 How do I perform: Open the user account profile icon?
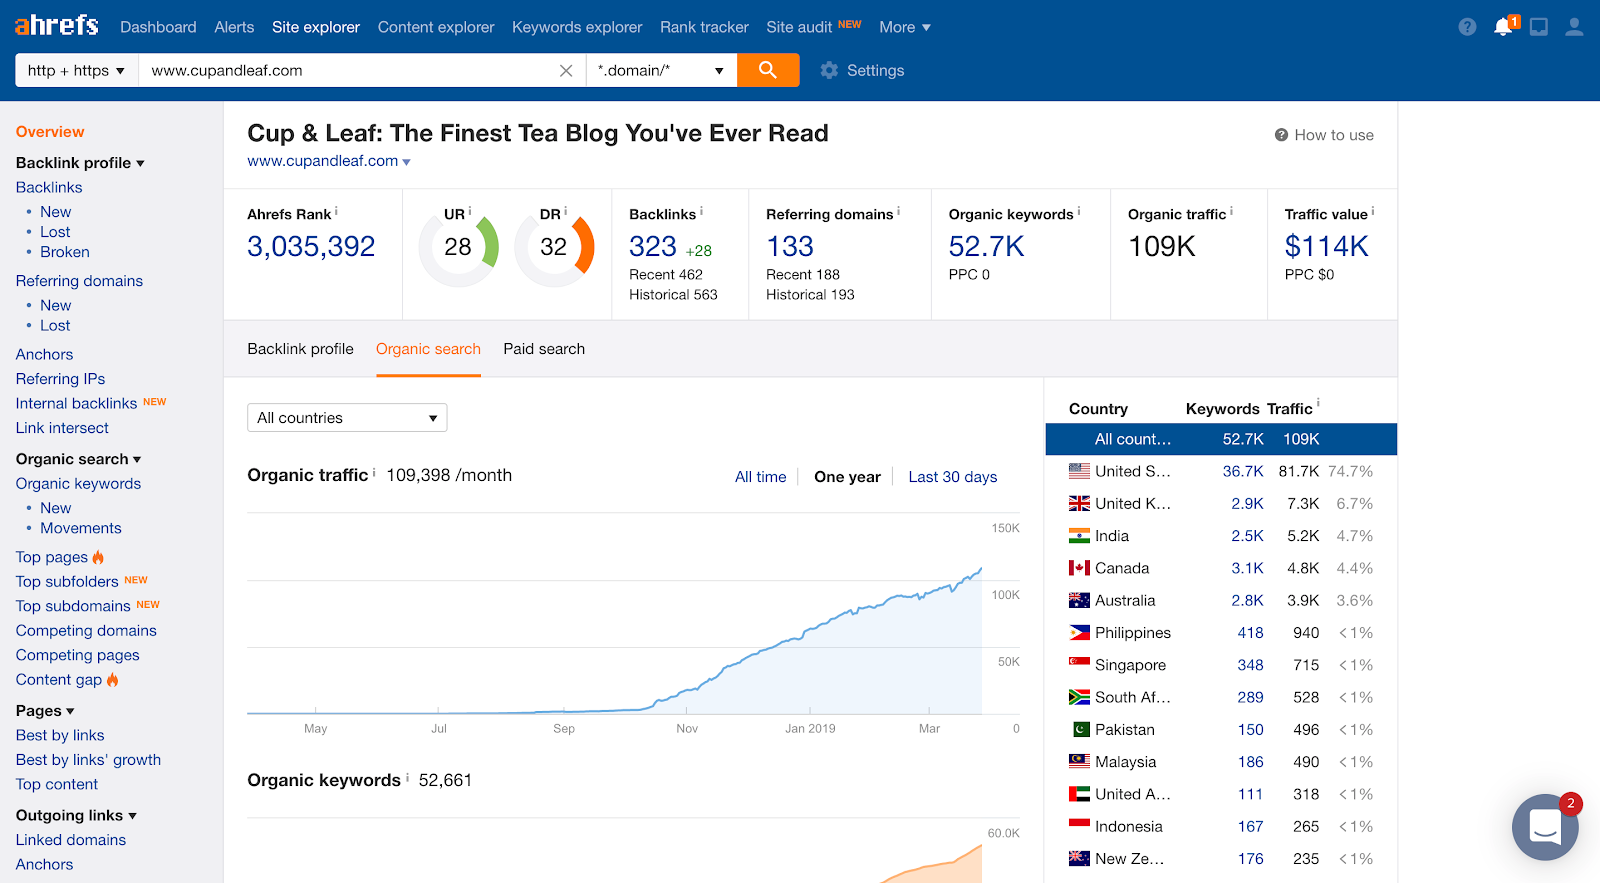coord(1574,27)
